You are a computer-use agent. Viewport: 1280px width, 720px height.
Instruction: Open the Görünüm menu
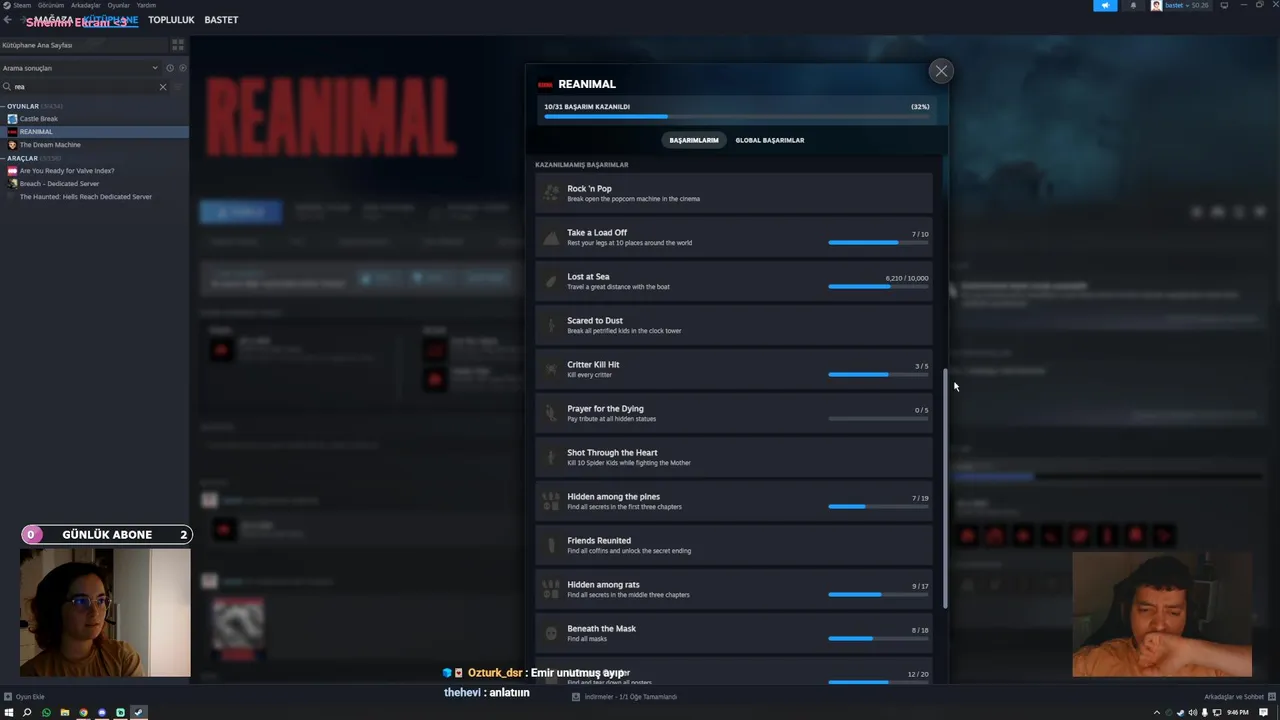51,5
